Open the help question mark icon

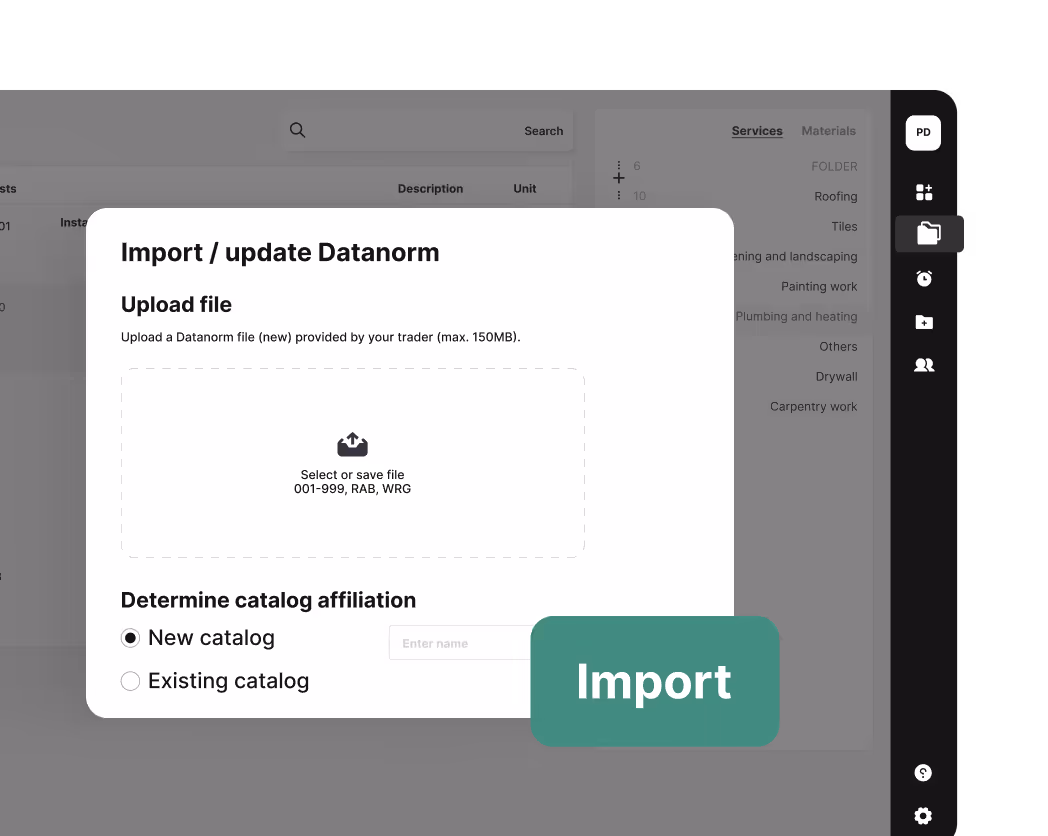click(x=923, y=773)
